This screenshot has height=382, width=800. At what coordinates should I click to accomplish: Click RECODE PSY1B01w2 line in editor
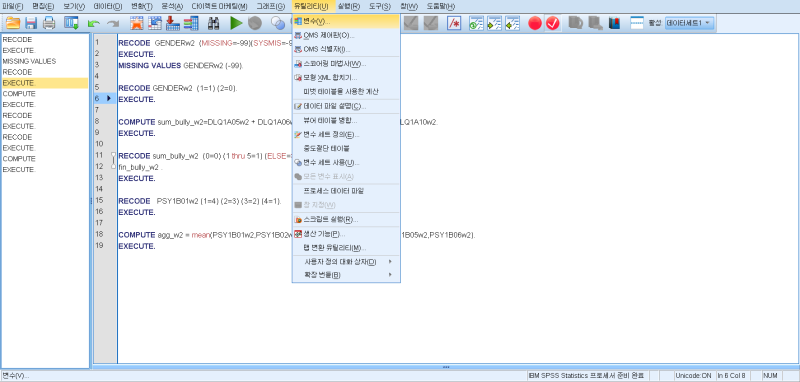tap(200, 201)
